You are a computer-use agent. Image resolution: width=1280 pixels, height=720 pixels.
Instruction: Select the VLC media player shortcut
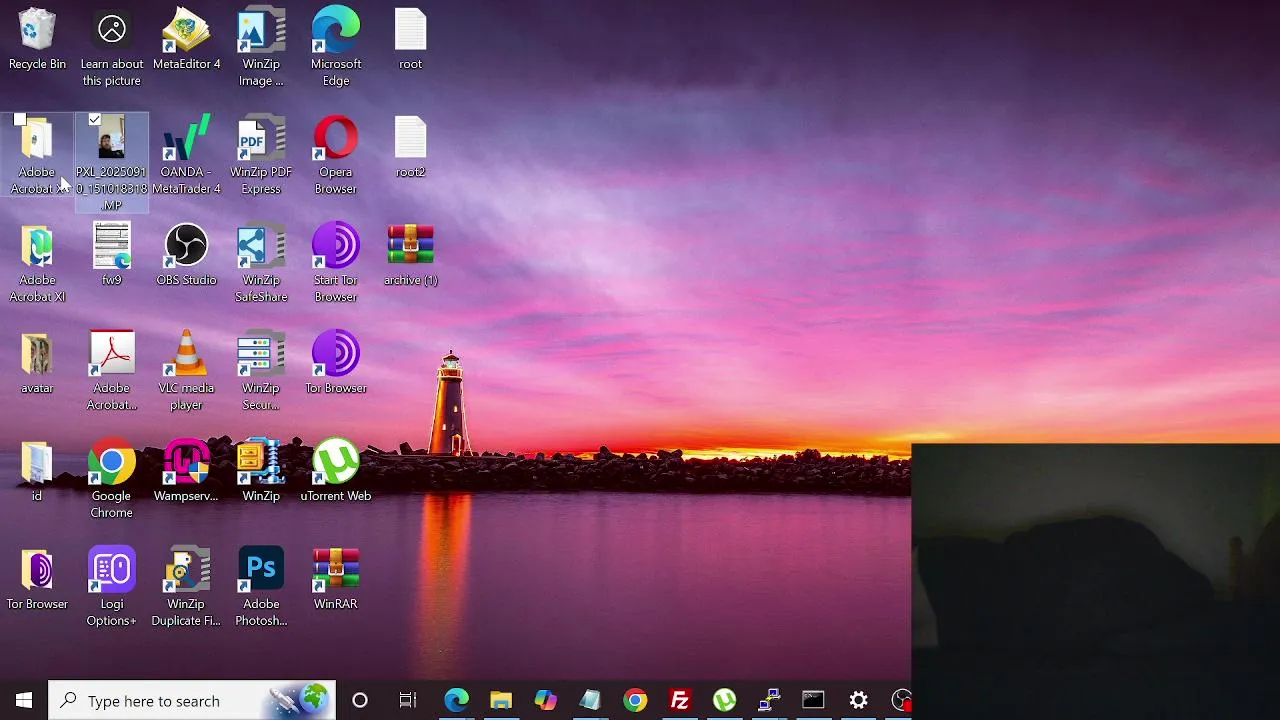pyautogui.click(x=186, y=372)
